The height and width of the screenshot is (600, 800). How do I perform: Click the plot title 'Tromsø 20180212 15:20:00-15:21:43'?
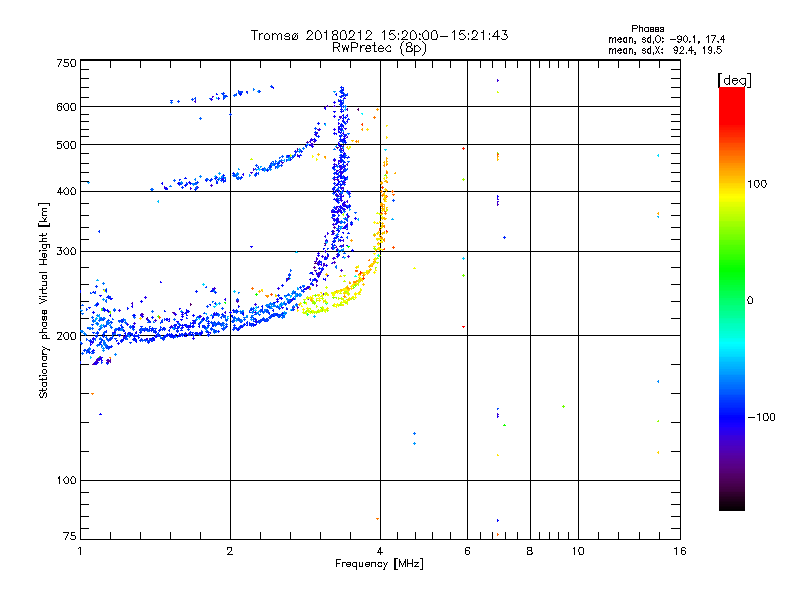(379, 35)
